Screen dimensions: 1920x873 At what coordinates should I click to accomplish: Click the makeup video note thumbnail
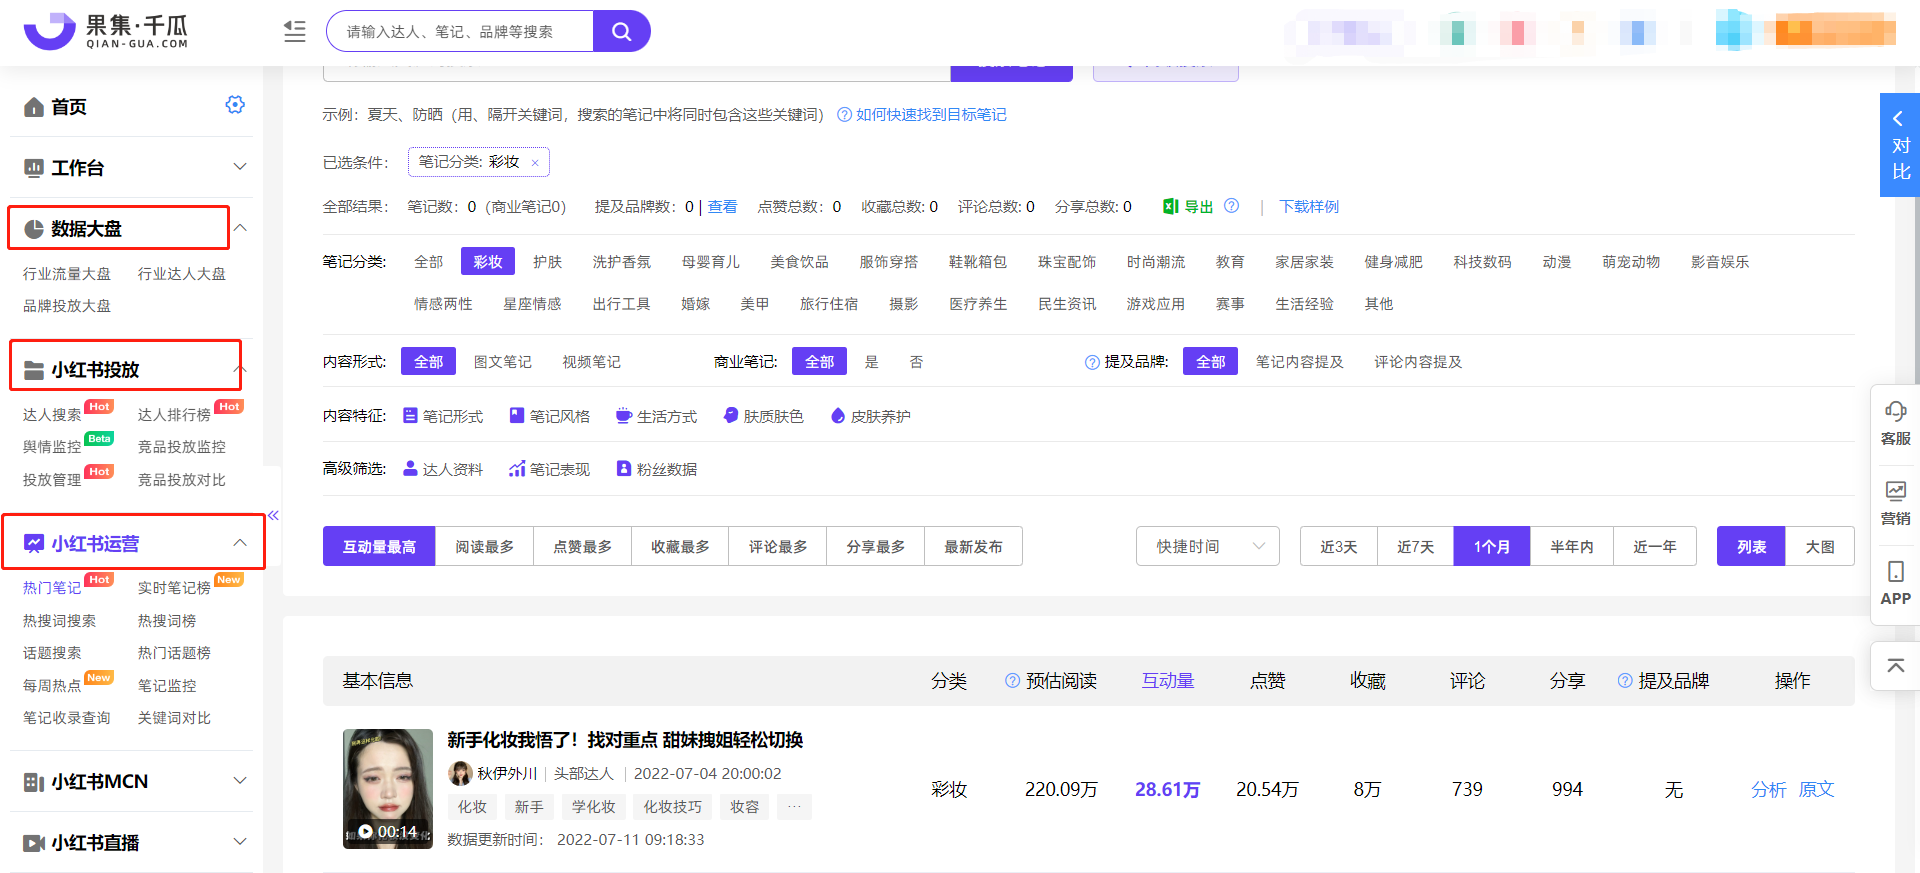tap(388, 789)
